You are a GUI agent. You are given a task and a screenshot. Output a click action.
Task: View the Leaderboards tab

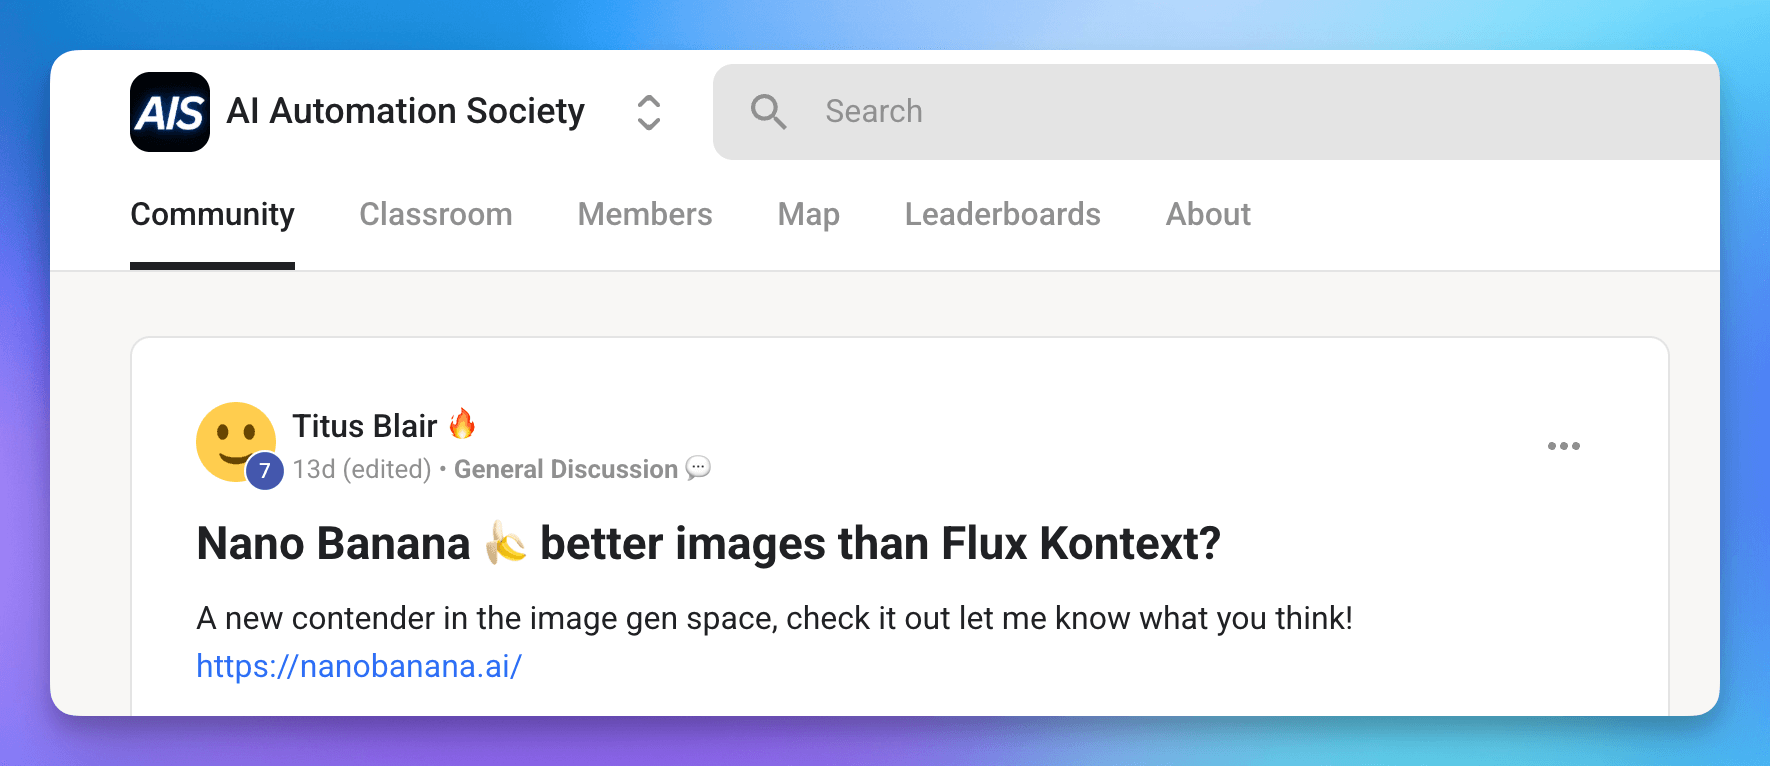click(1002, 215)
